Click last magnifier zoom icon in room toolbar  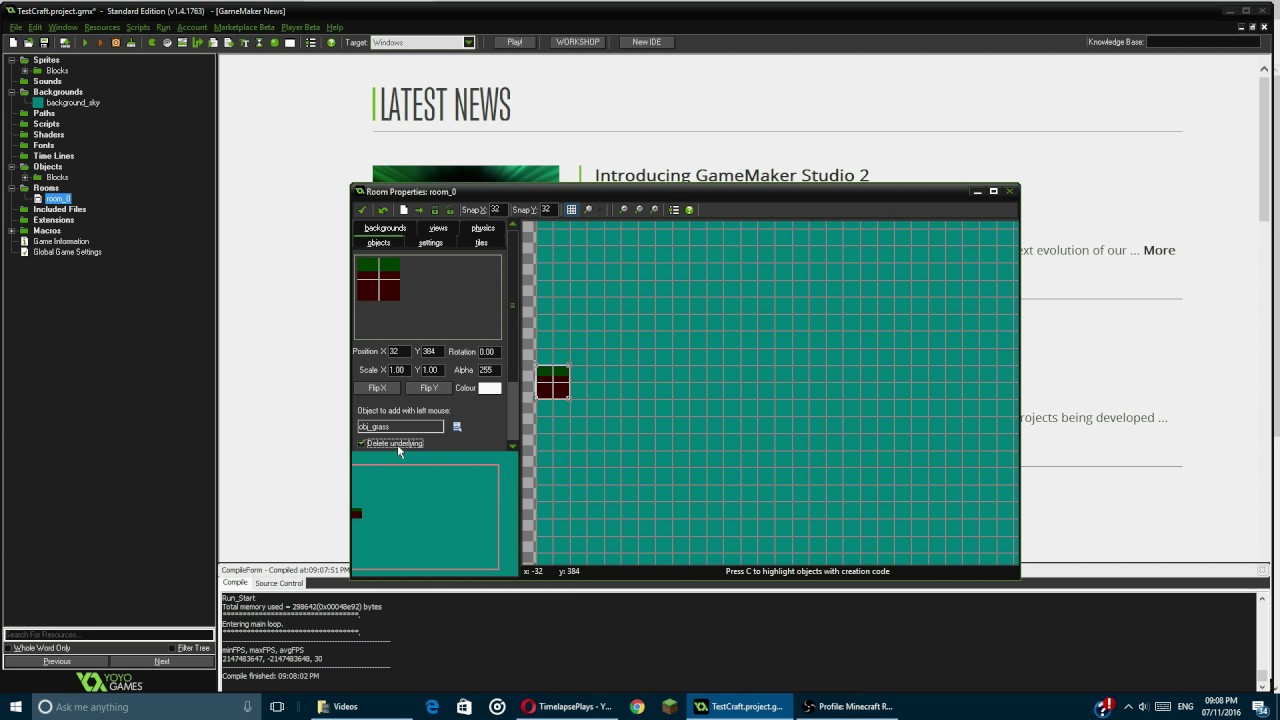click(x=654, y=210)
